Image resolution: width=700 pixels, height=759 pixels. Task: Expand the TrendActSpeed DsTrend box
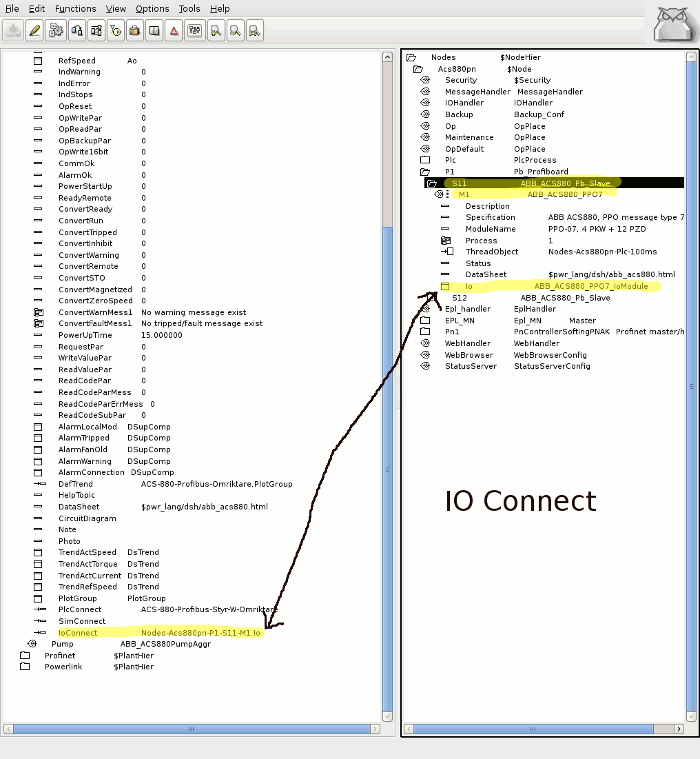(x=38, y=553)
